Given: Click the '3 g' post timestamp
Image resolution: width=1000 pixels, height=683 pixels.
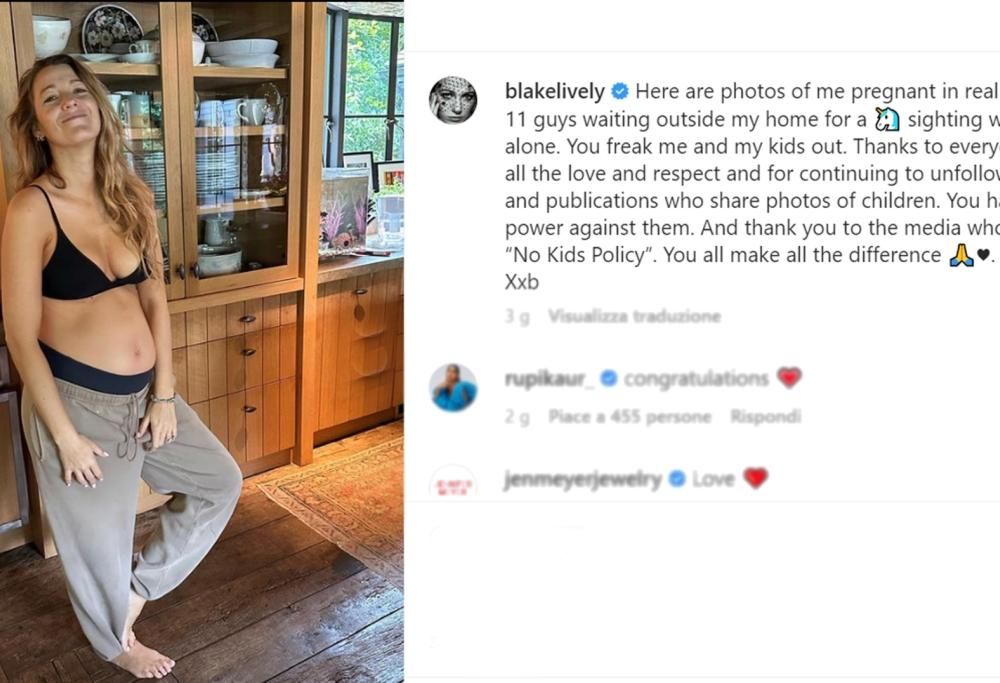Looking at the screenshot, I should 517,316.
